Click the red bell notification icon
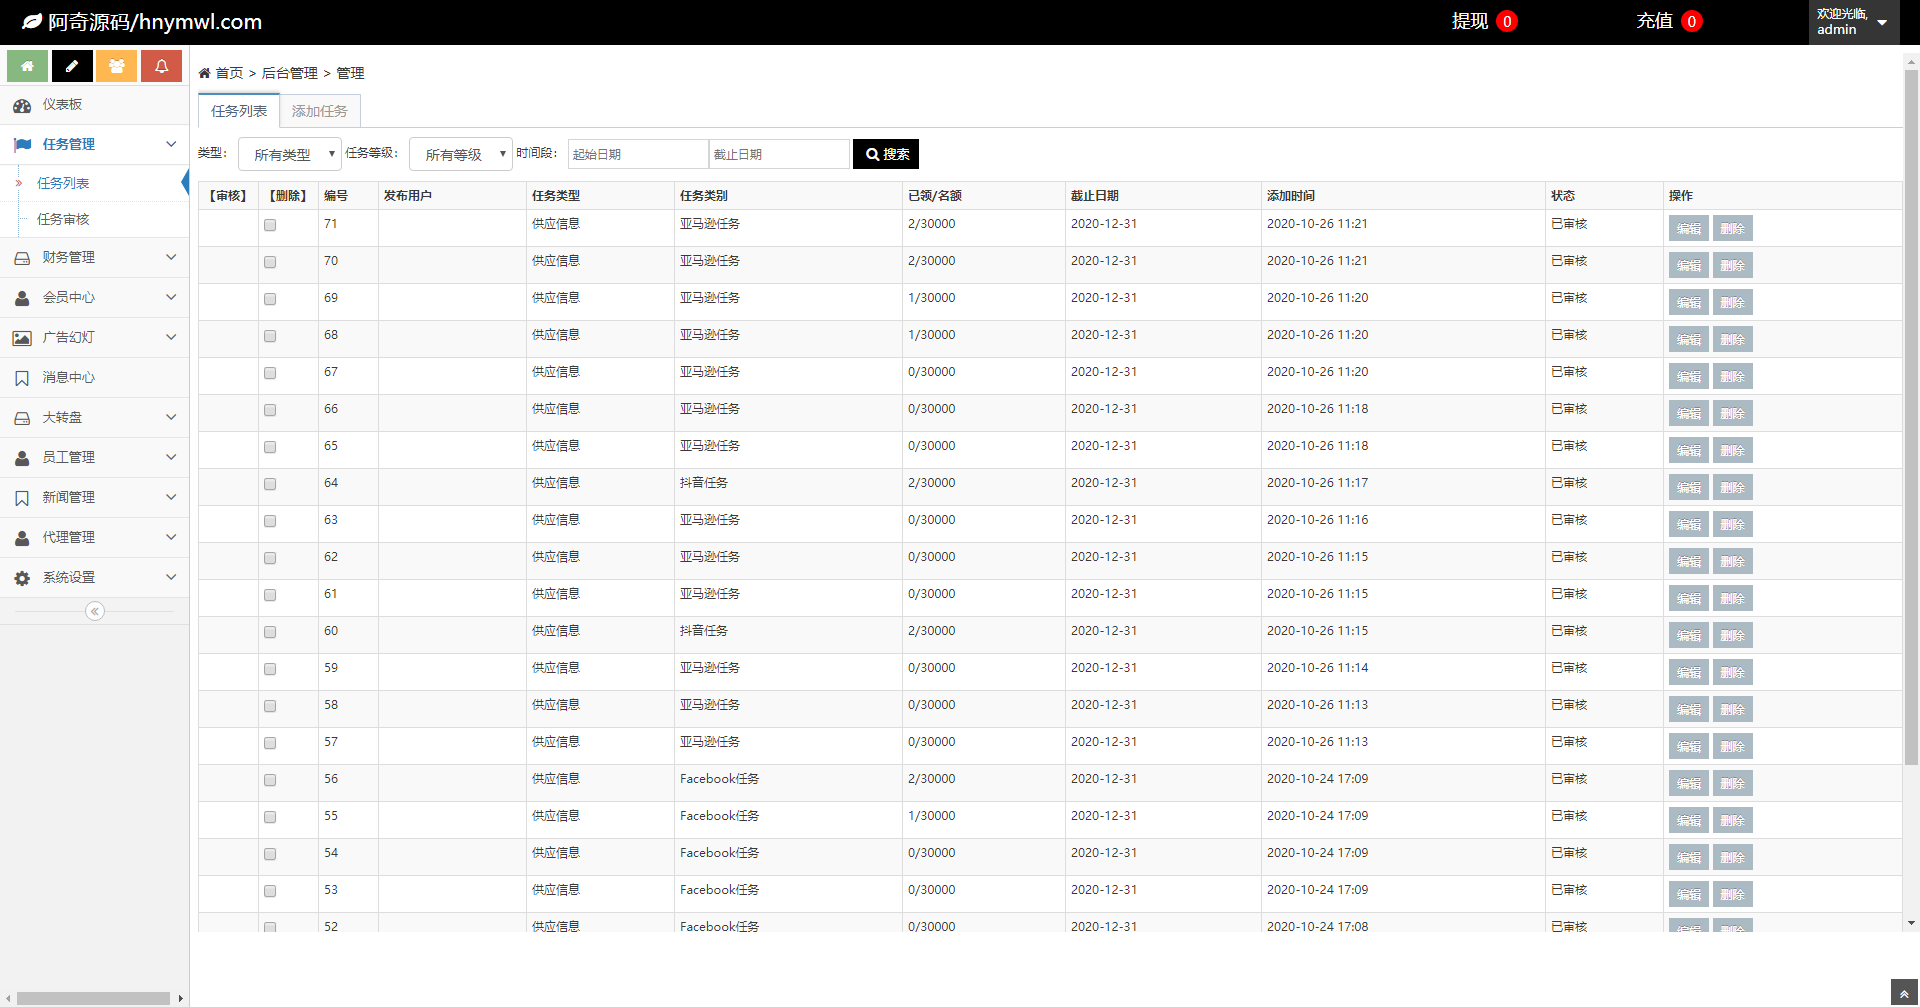Screen dimensions: 1920x1007 (x=161, y=66)
